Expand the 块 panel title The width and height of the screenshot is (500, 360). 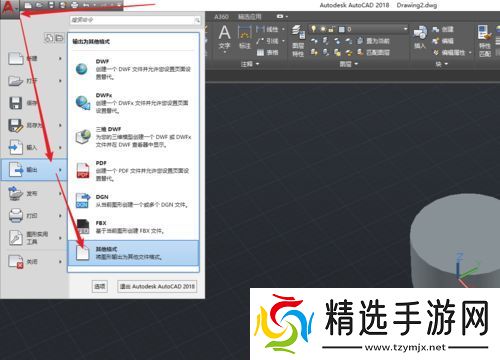442,64
